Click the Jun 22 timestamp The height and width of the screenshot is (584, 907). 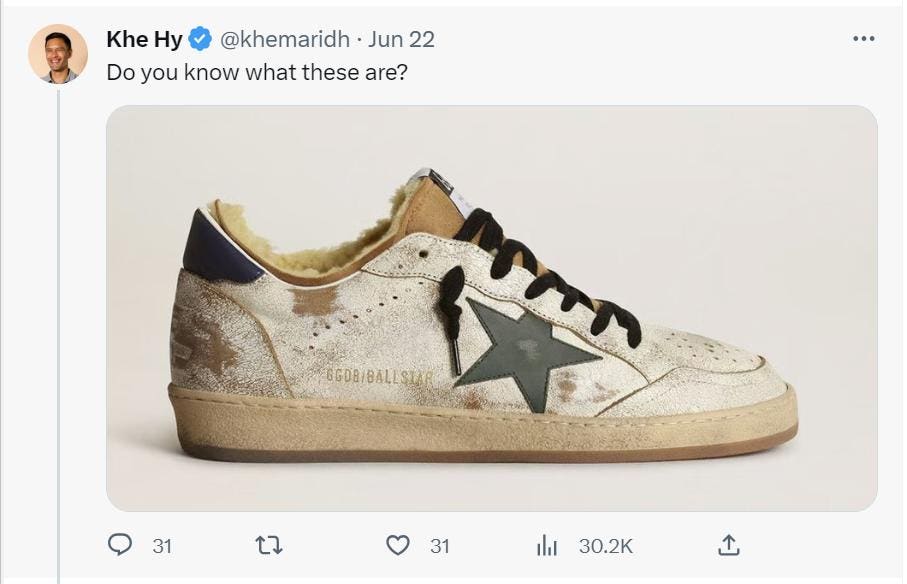click(401, 39)
